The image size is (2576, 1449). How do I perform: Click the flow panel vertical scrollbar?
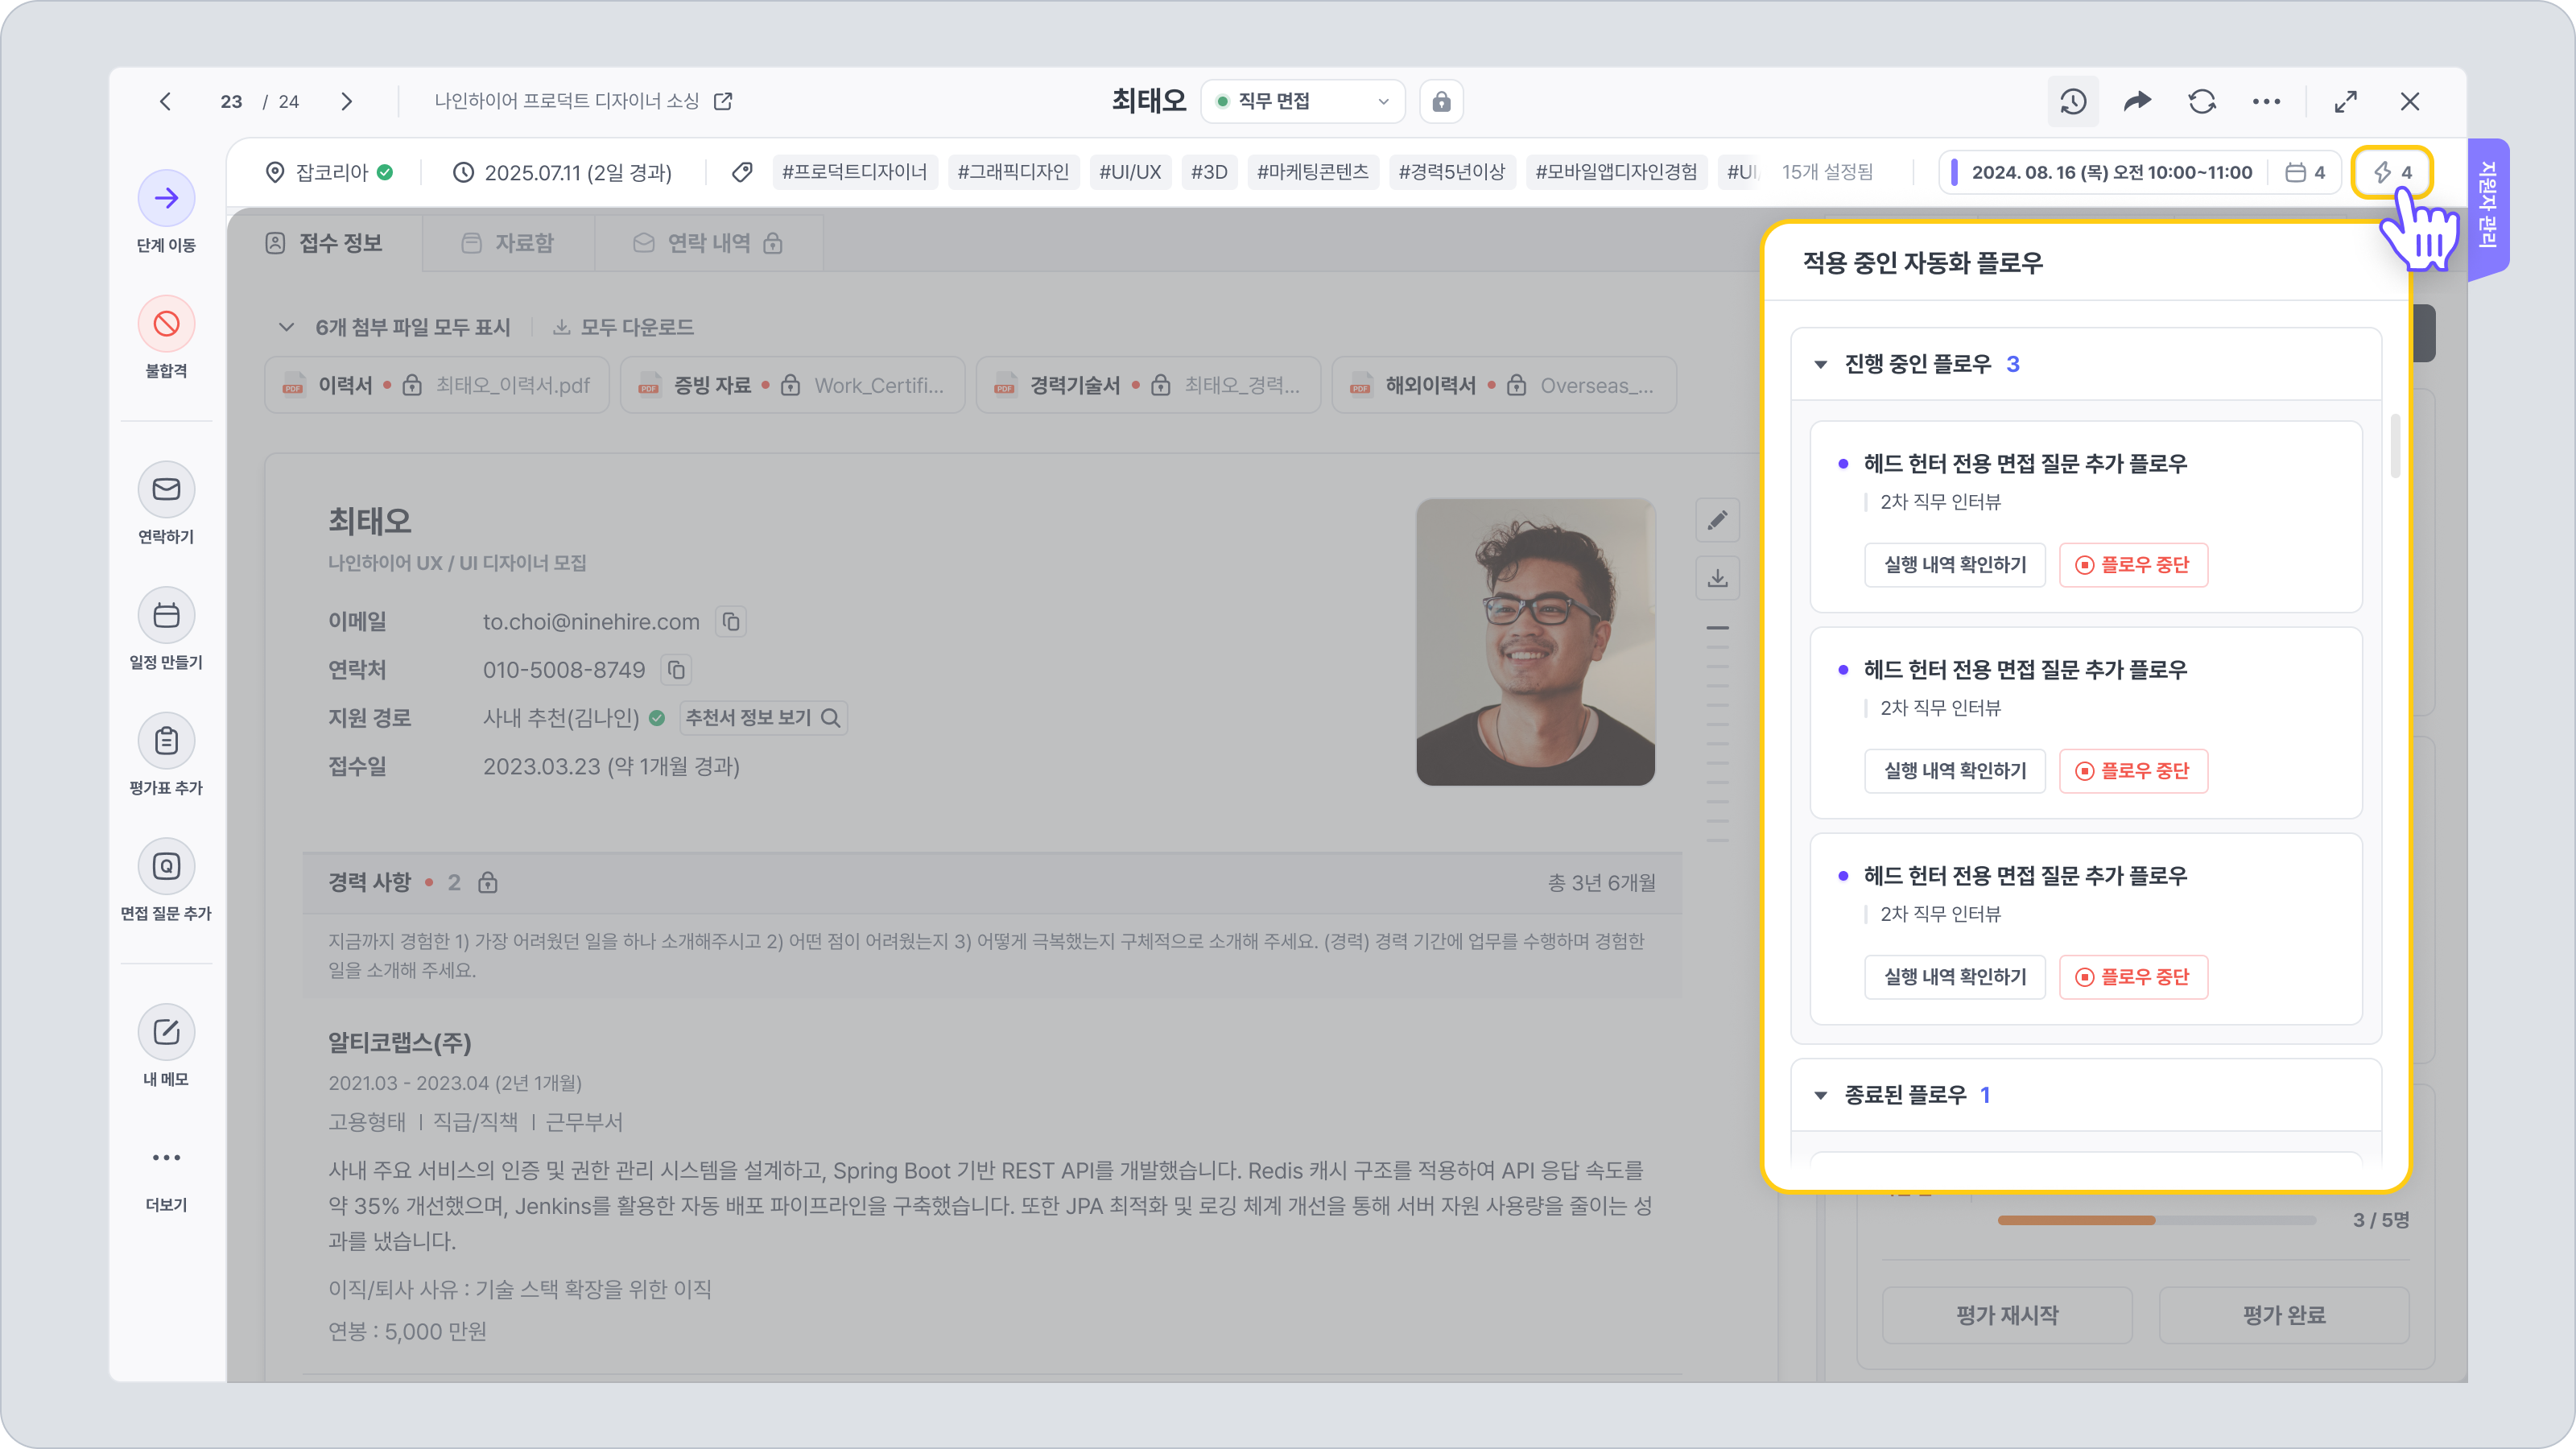pyautogui.click(x=2395, y=446)
